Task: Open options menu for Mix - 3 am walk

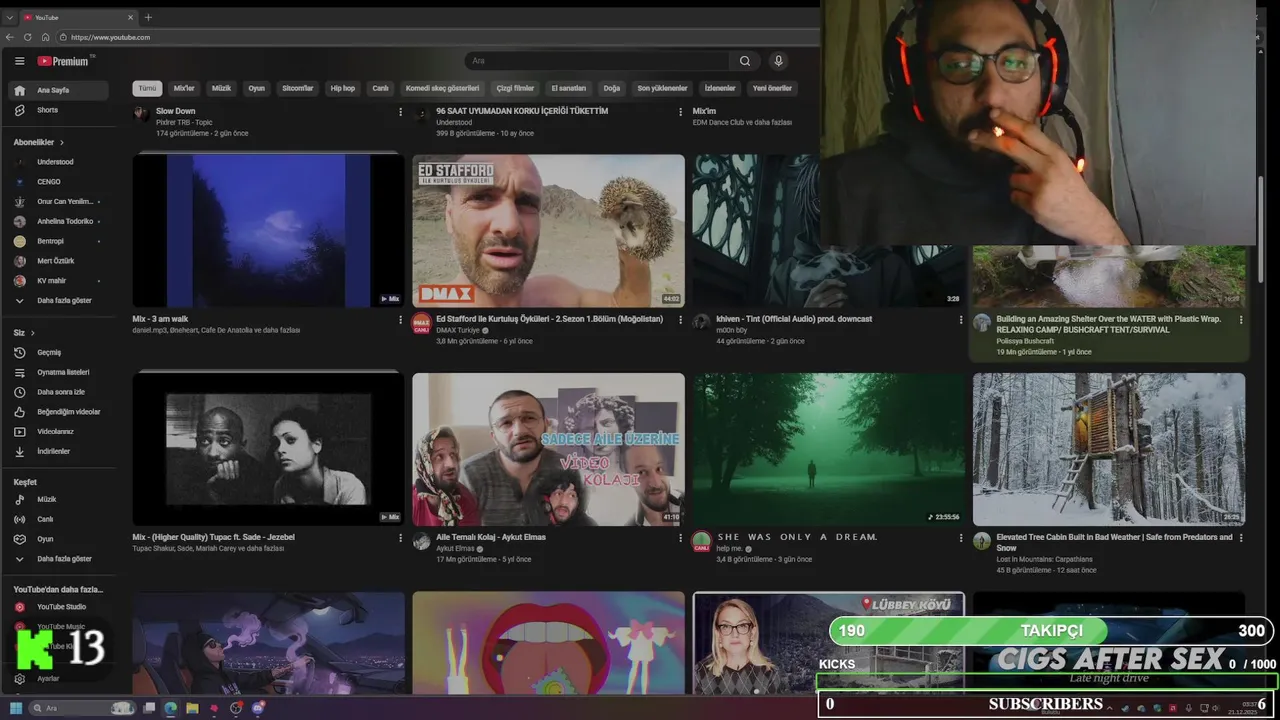Action: tap(401, 320)
